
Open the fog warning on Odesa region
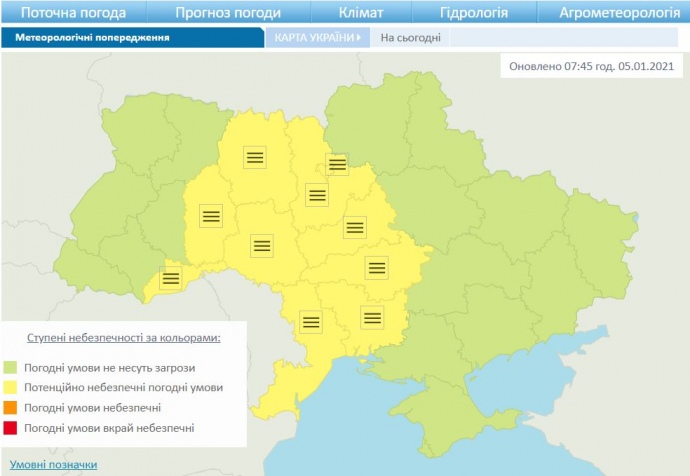(x=311, y=322)
